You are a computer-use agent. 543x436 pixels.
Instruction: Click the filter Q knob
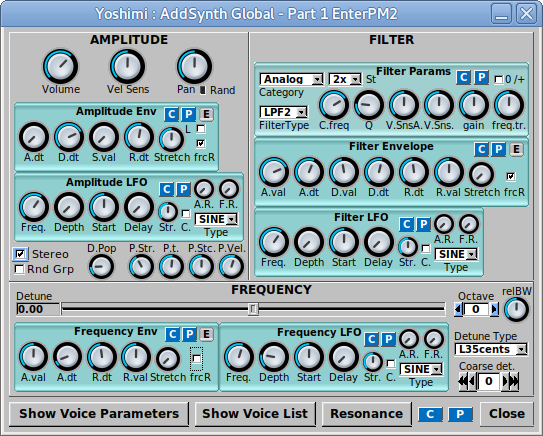tap(368, 105)
